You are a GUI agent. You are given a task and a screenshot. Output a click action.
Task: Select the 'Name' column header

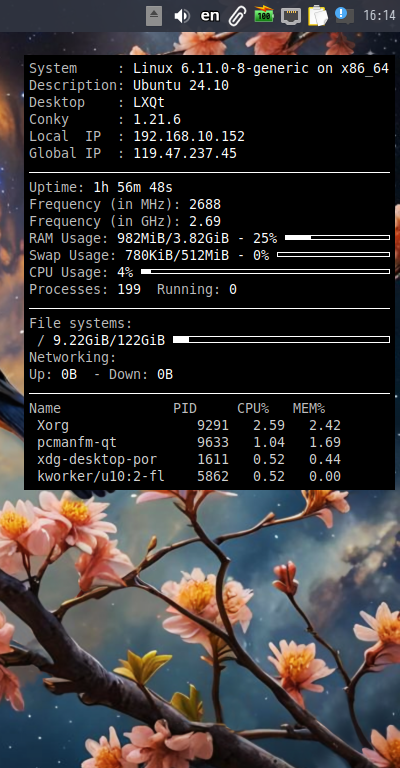click(45, 408)
